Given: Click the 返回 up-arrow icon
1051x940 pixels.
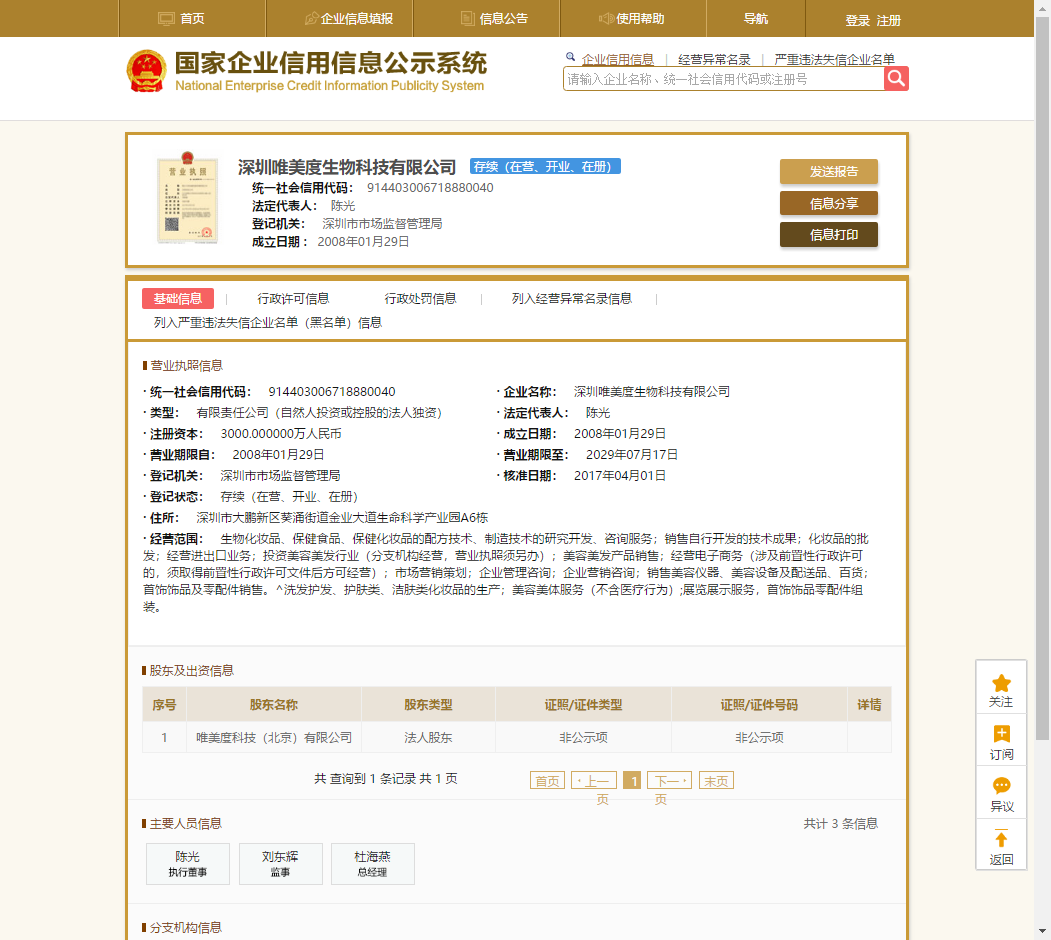Looking at the screenshot, I should pyautogui.click(x=1001, y=840).
